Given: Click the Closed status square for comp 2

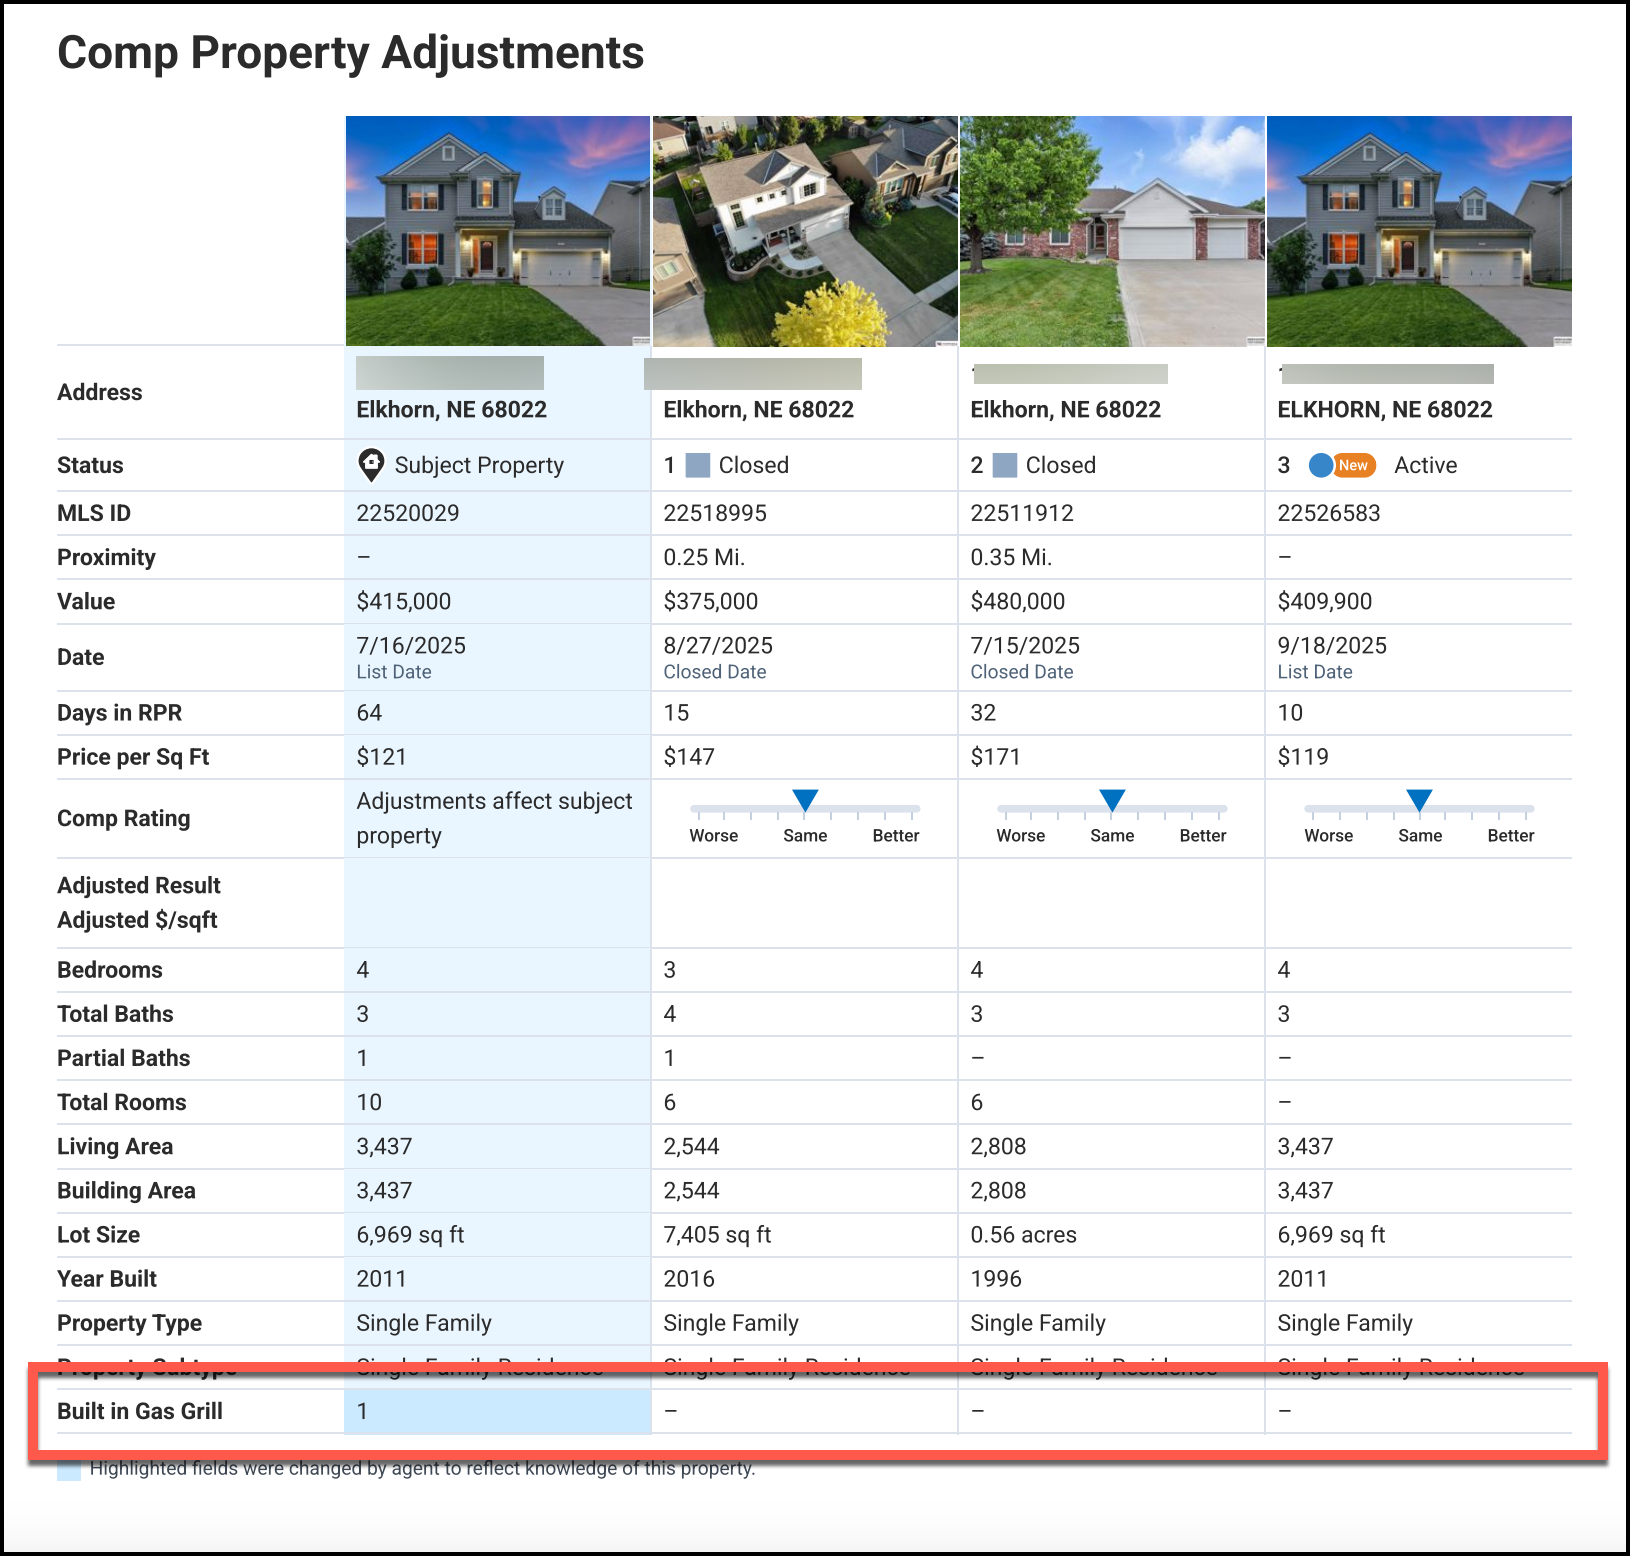Looking at the screenshot, I should [1005, 465].
